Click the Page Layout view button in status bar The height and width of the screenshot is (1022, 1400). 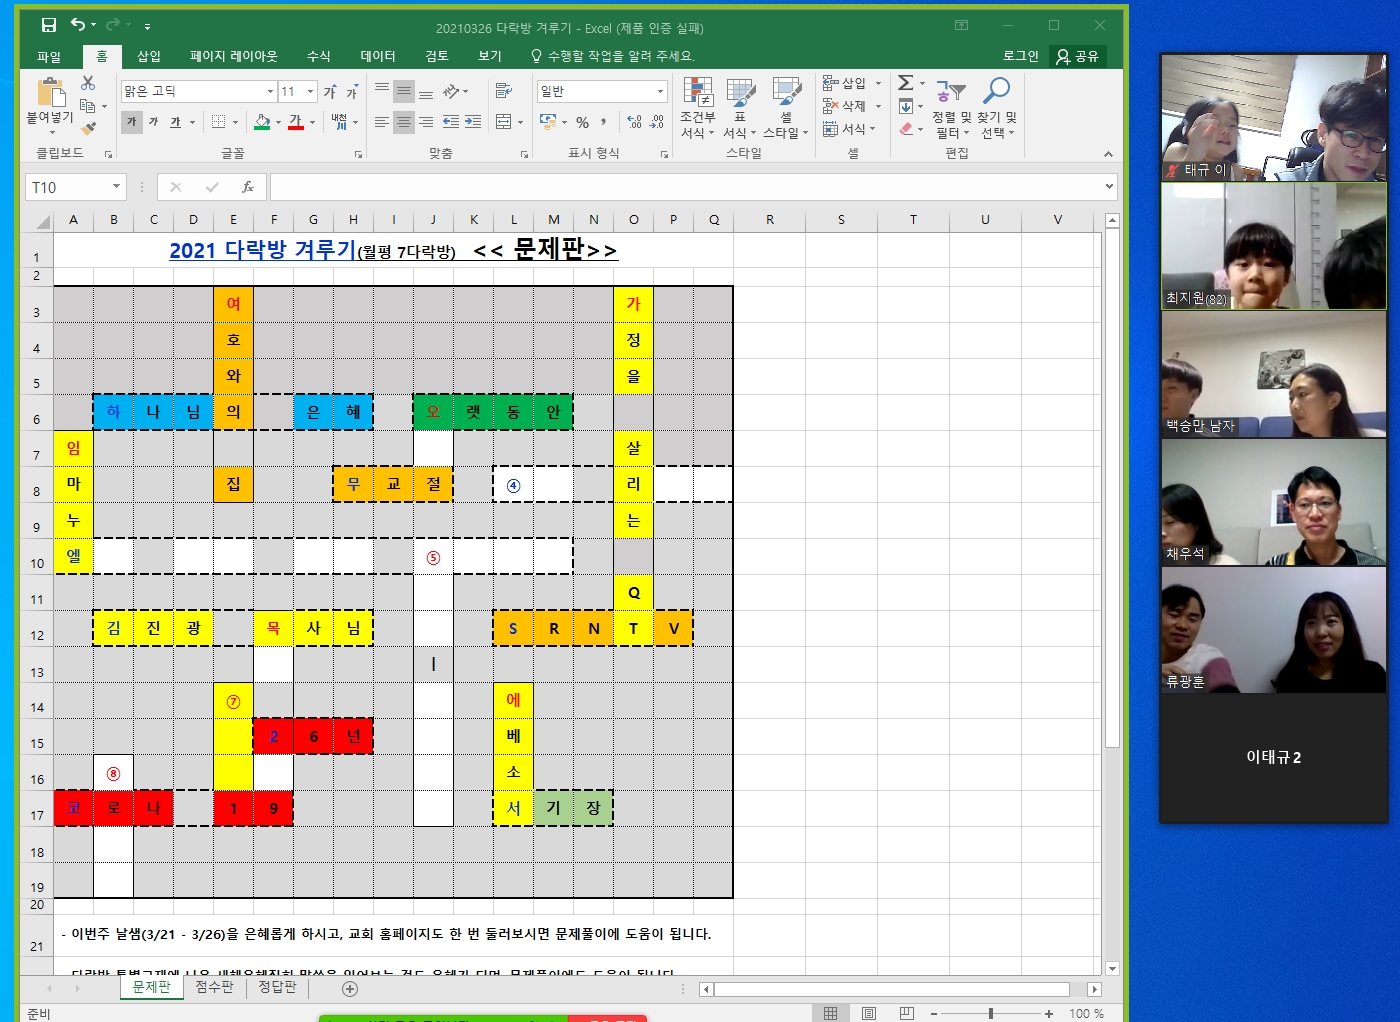869,1013
